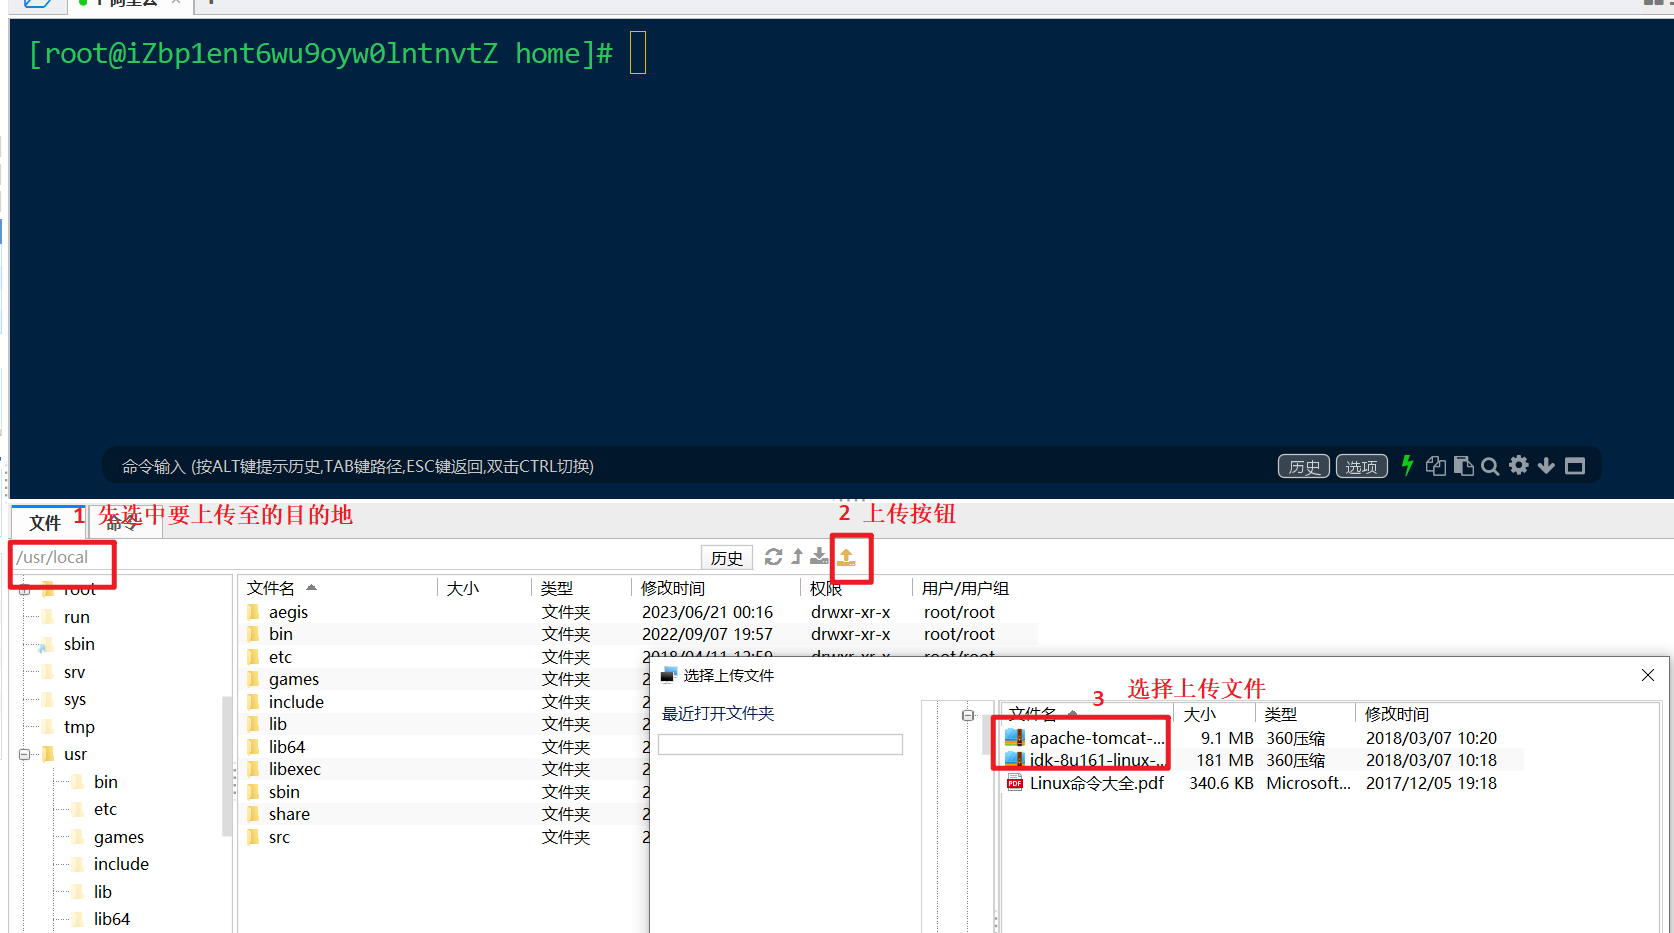Select lib folder in file list

(x=277, y=724)
